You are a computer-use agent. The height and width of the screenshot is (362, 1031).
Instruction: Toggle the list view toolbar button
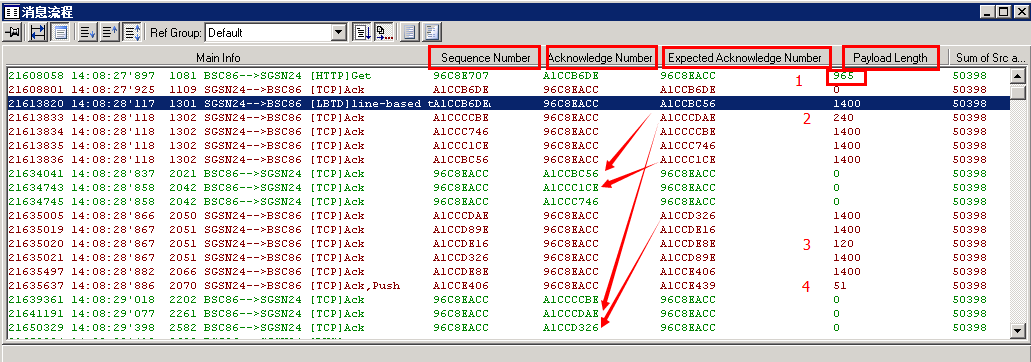click(60, 32)
